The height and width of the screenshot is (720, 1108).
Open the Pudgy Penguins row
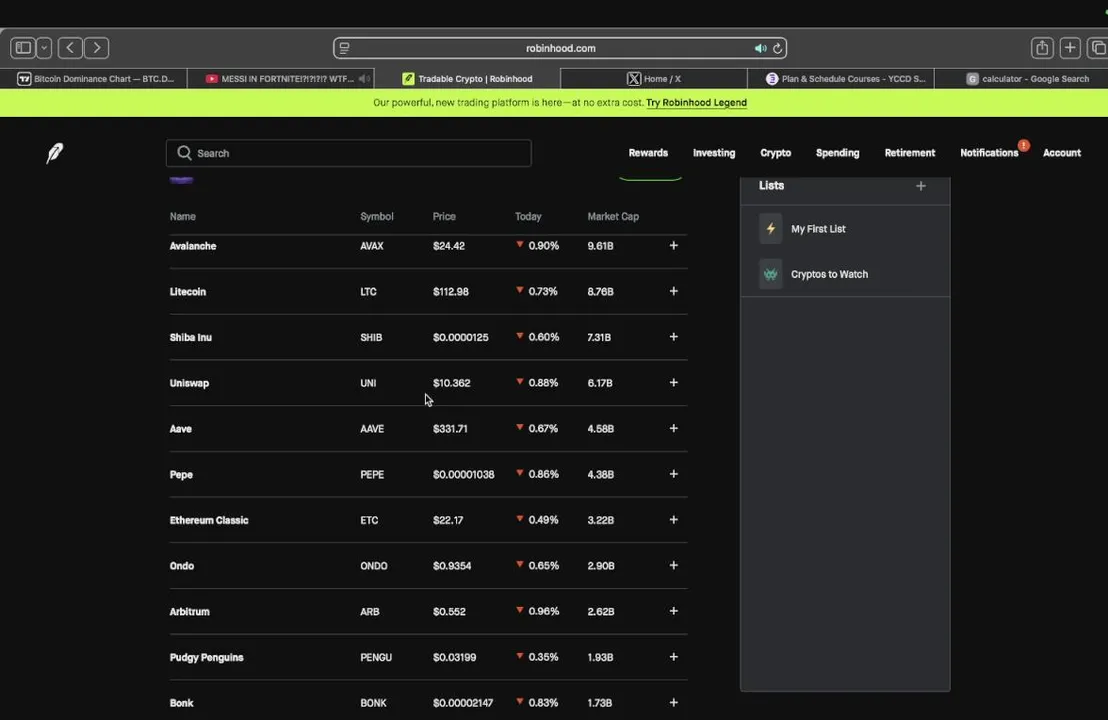click(428, 657)
